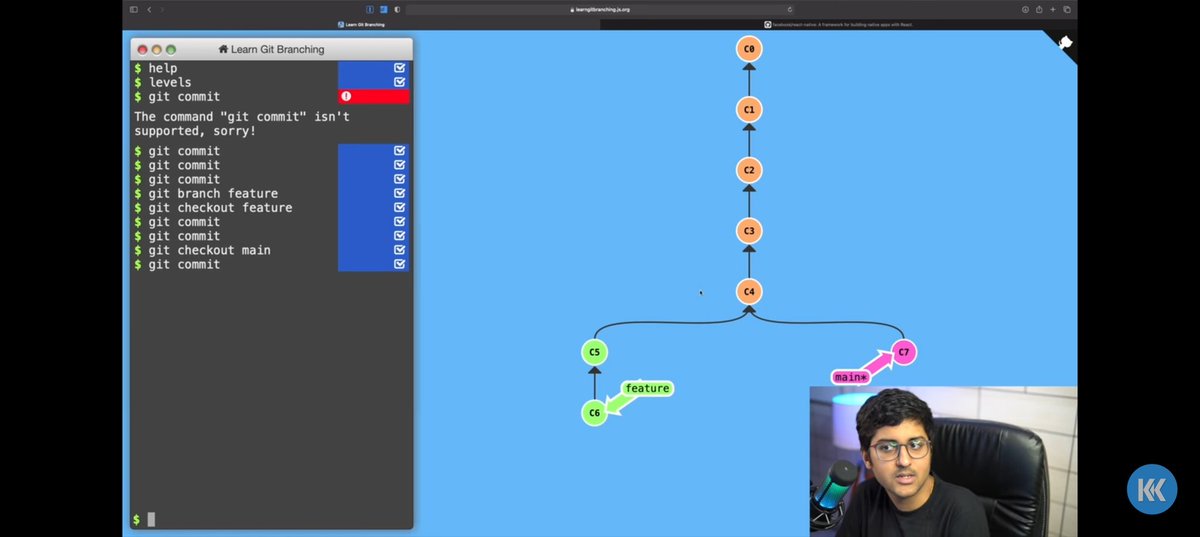Image resolution: width=1200 pixels, height=537 pixels.
Task: Click the check icon beside git checkout feature
Action: coord(400,207)
